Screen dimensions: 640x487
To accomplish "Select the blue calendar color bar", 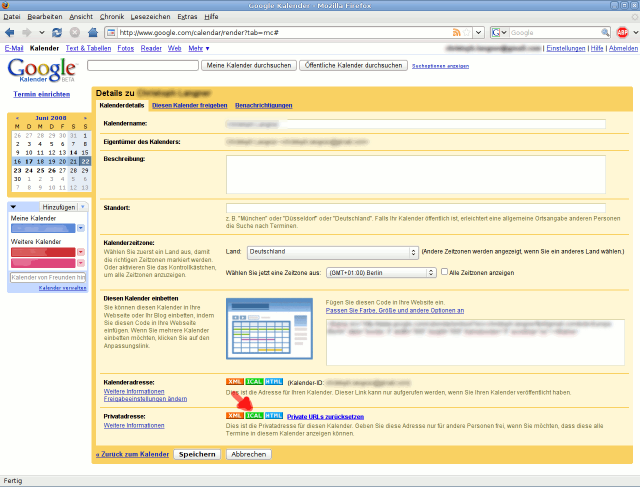I will (43, 228).
